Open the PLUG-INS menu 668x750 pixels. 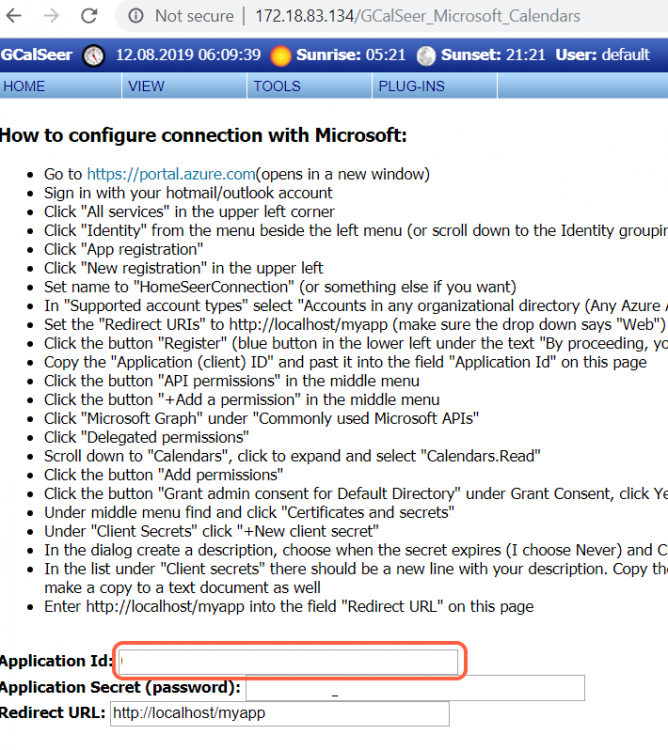[411, 86]
